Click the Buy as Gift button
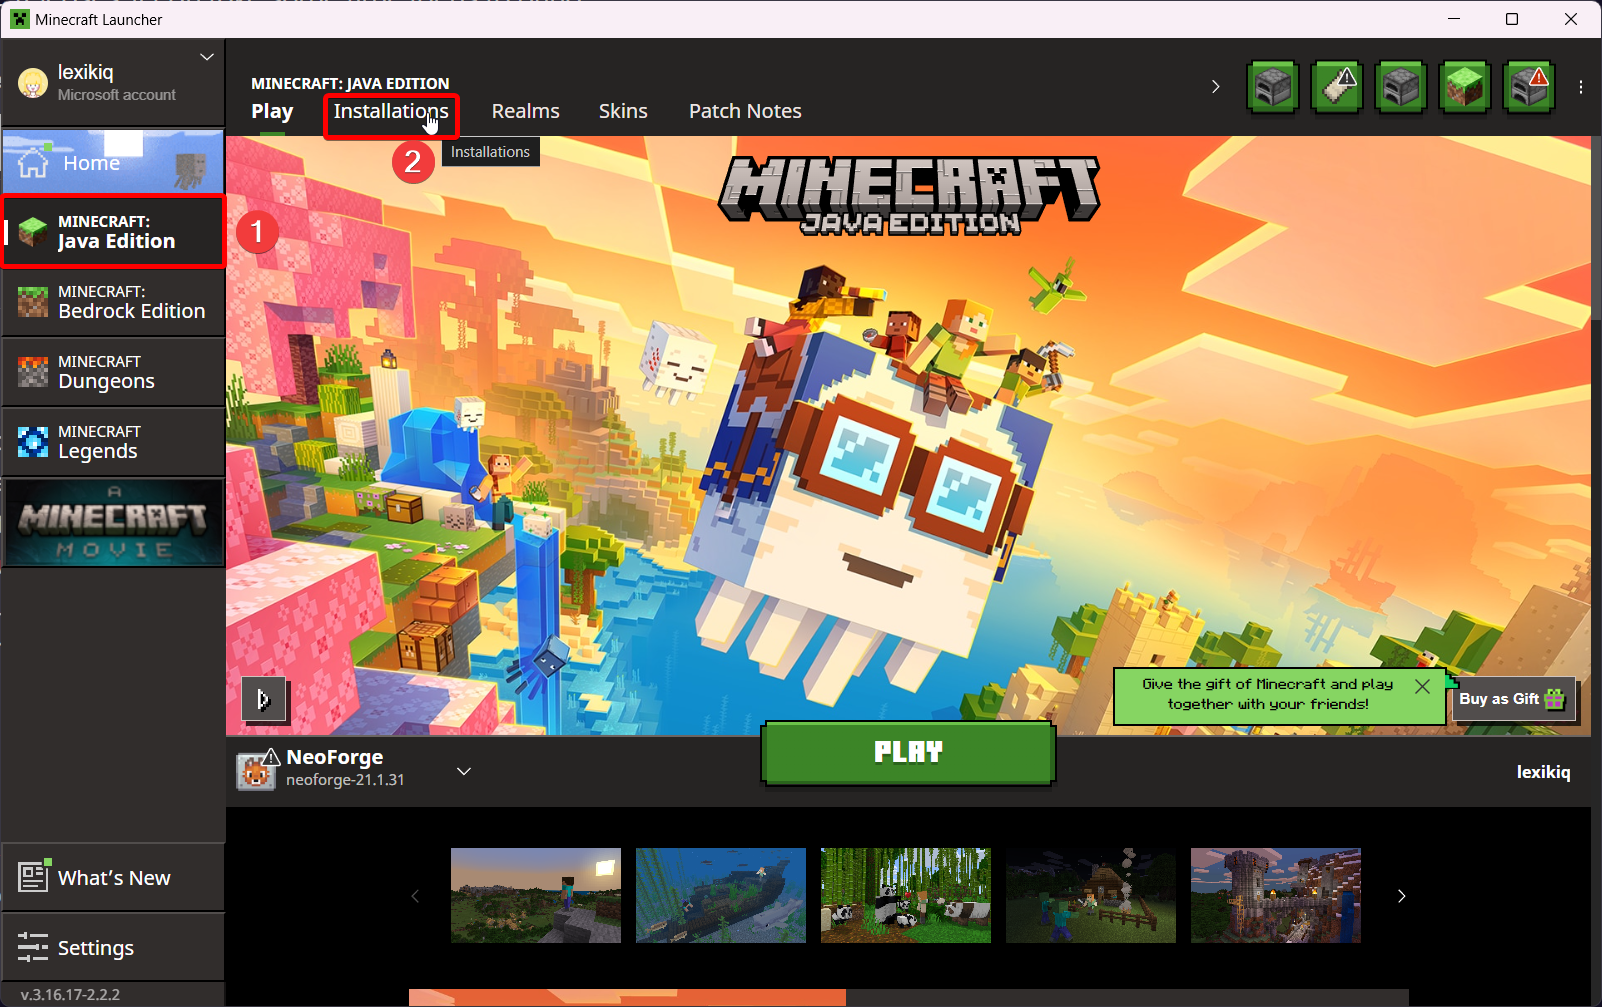The width and height of the screenshot is (1602, 1007). [1512, 699]
